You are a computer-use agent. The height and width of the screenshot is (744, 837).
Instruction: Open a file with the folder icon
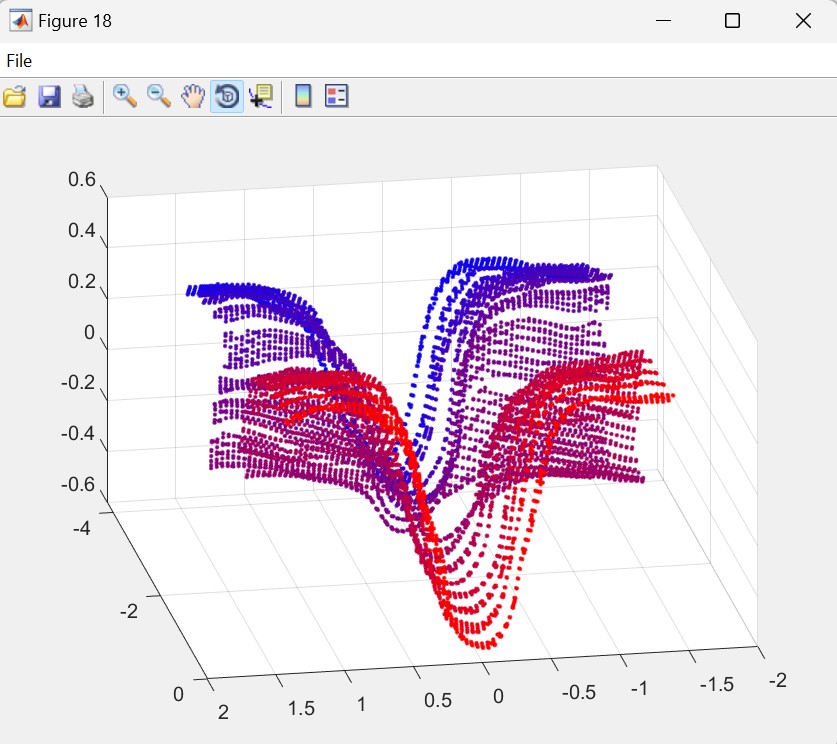14,97
